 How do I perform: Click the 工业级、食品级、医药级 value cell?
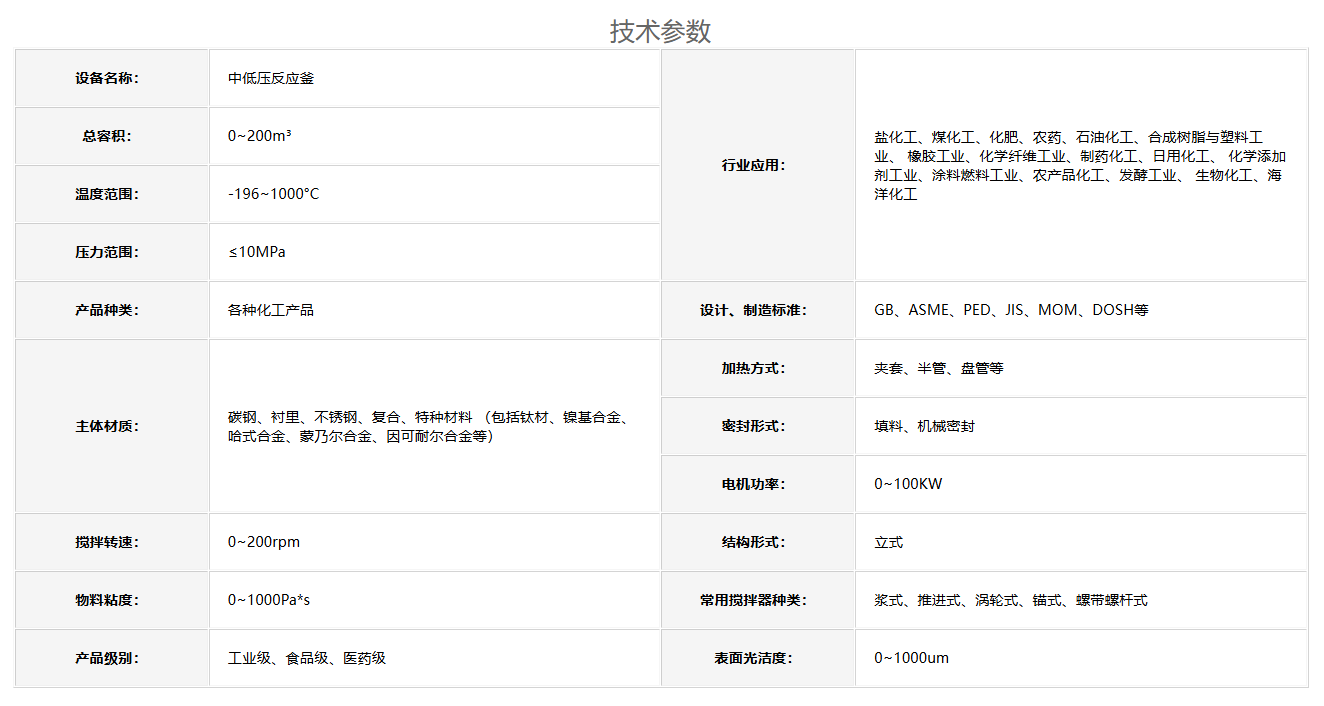coord(307,658)
